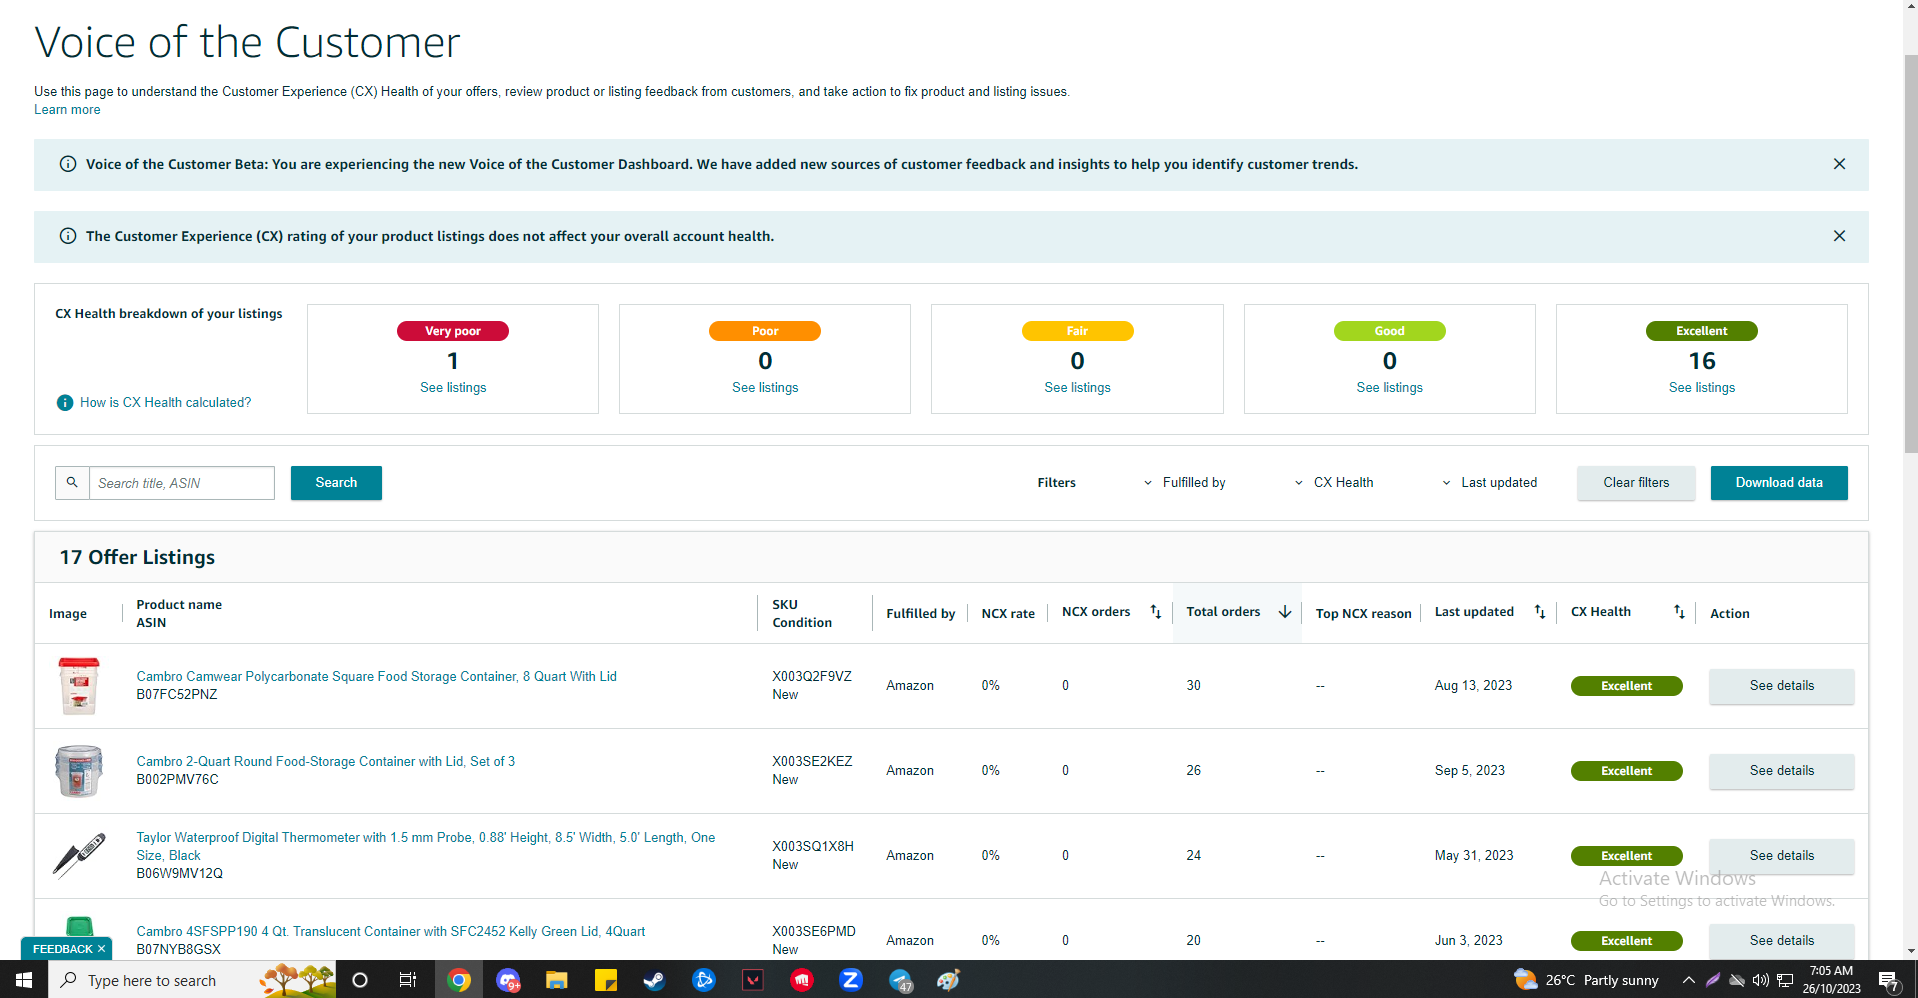Screen dimensions: 1918x998
Task: Click the Taylor thermometer thumbnail image
Action: pos(79,856)
